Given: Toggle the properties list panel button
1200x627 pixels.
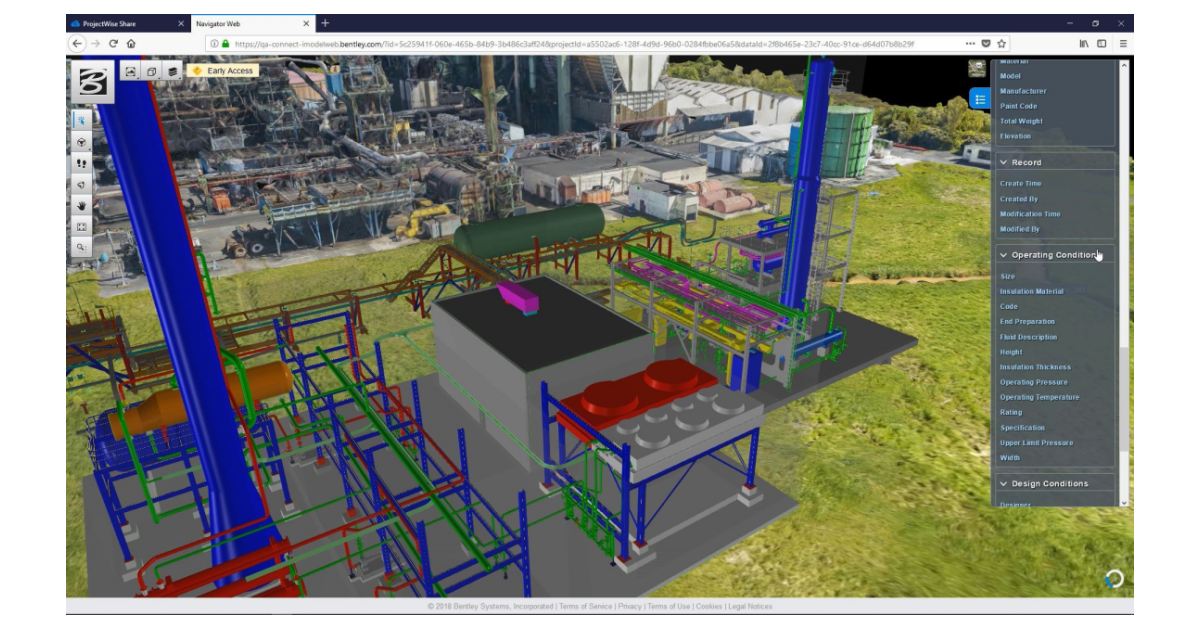Looking at the screenshot, I should tap(980, 99).
